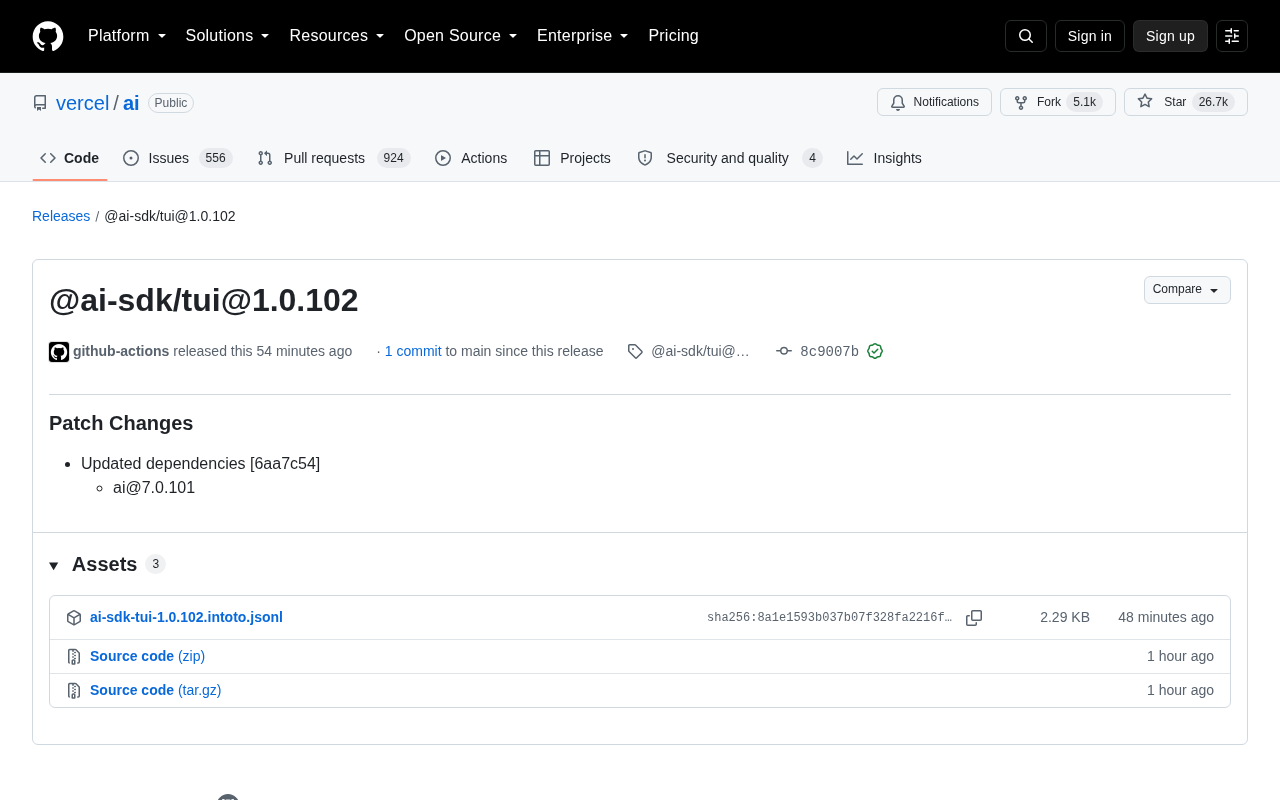Click the ai@7.0.101 dependency text
Viewport: 1280px width, 800px height.
pos(154,488)
